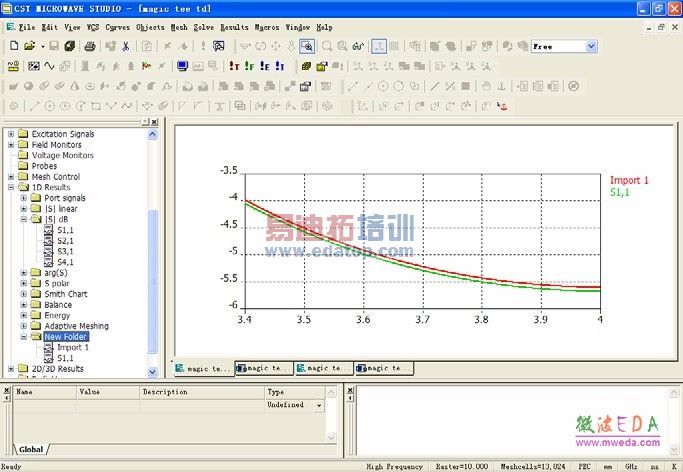This screenshot has height=472, width=683.
Task: Open the units settings icon
Action: pyautogui.click(x=14, y=66)
